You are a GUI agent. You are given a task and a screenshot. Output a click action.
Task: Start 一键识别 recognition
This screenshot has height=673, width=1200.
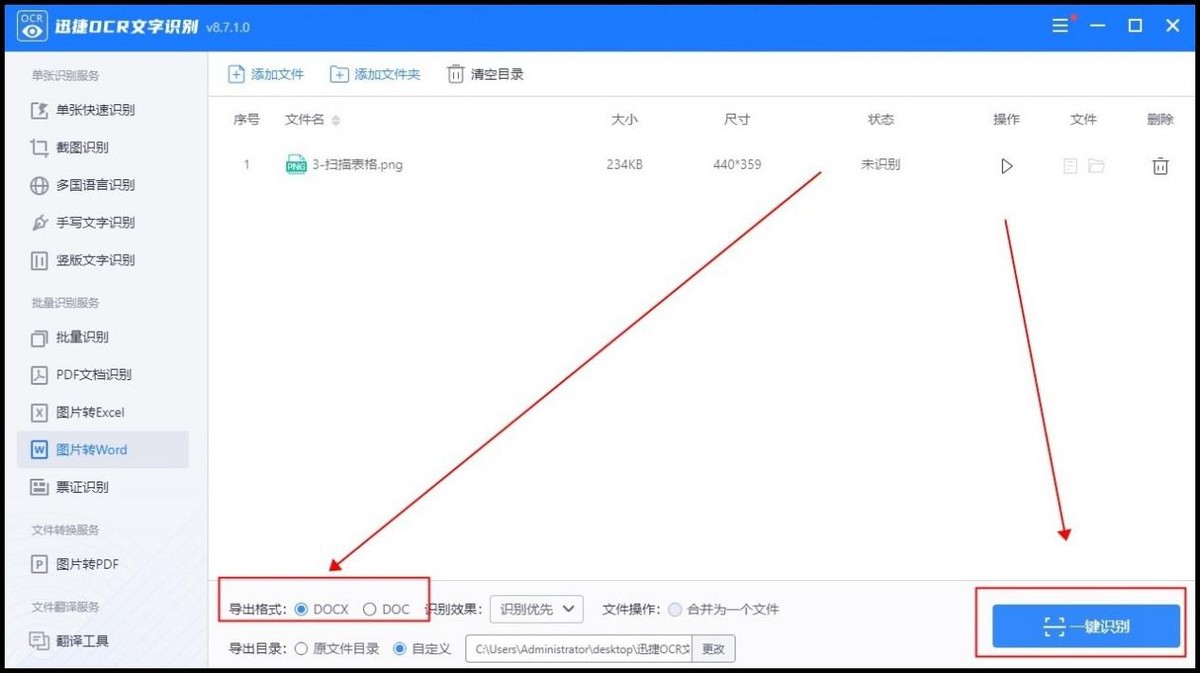[x=1086, y=626]
